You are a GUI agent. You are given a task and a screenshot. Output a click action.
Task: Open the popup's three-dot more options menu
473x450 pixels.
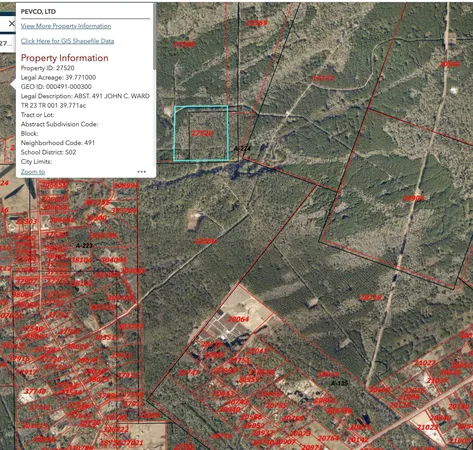pyautogui.click(x=142, y=172)
